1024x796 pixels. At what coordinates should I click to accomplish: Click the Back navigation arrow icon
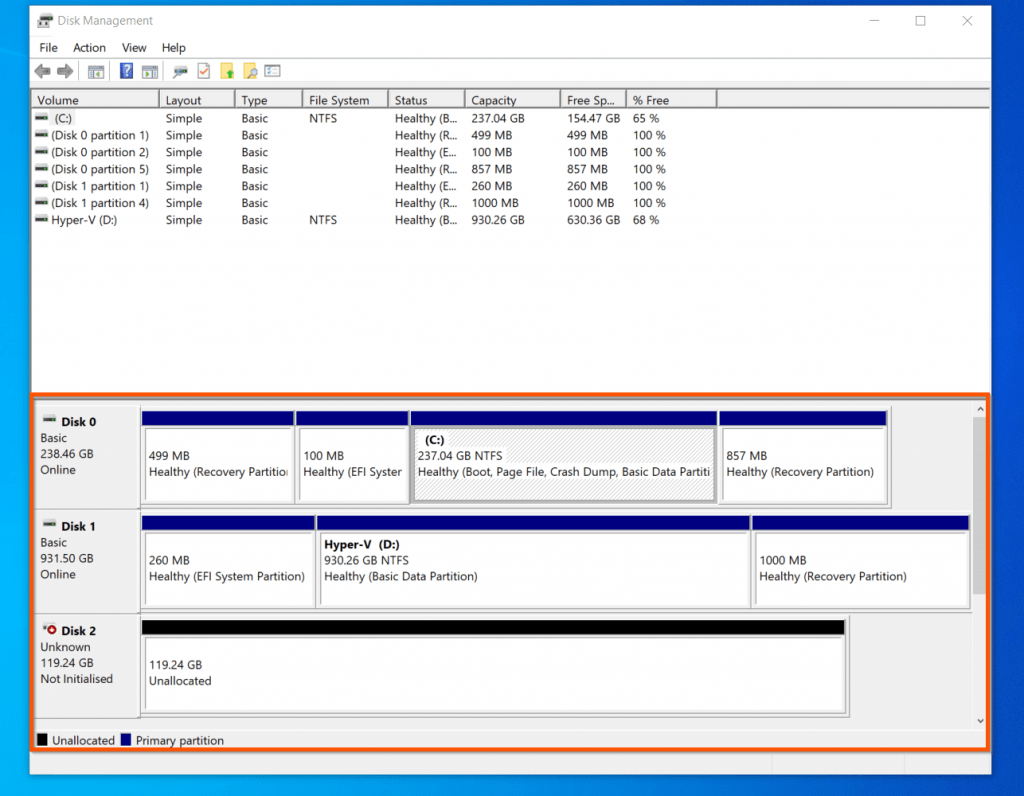[x=42, y=70]
